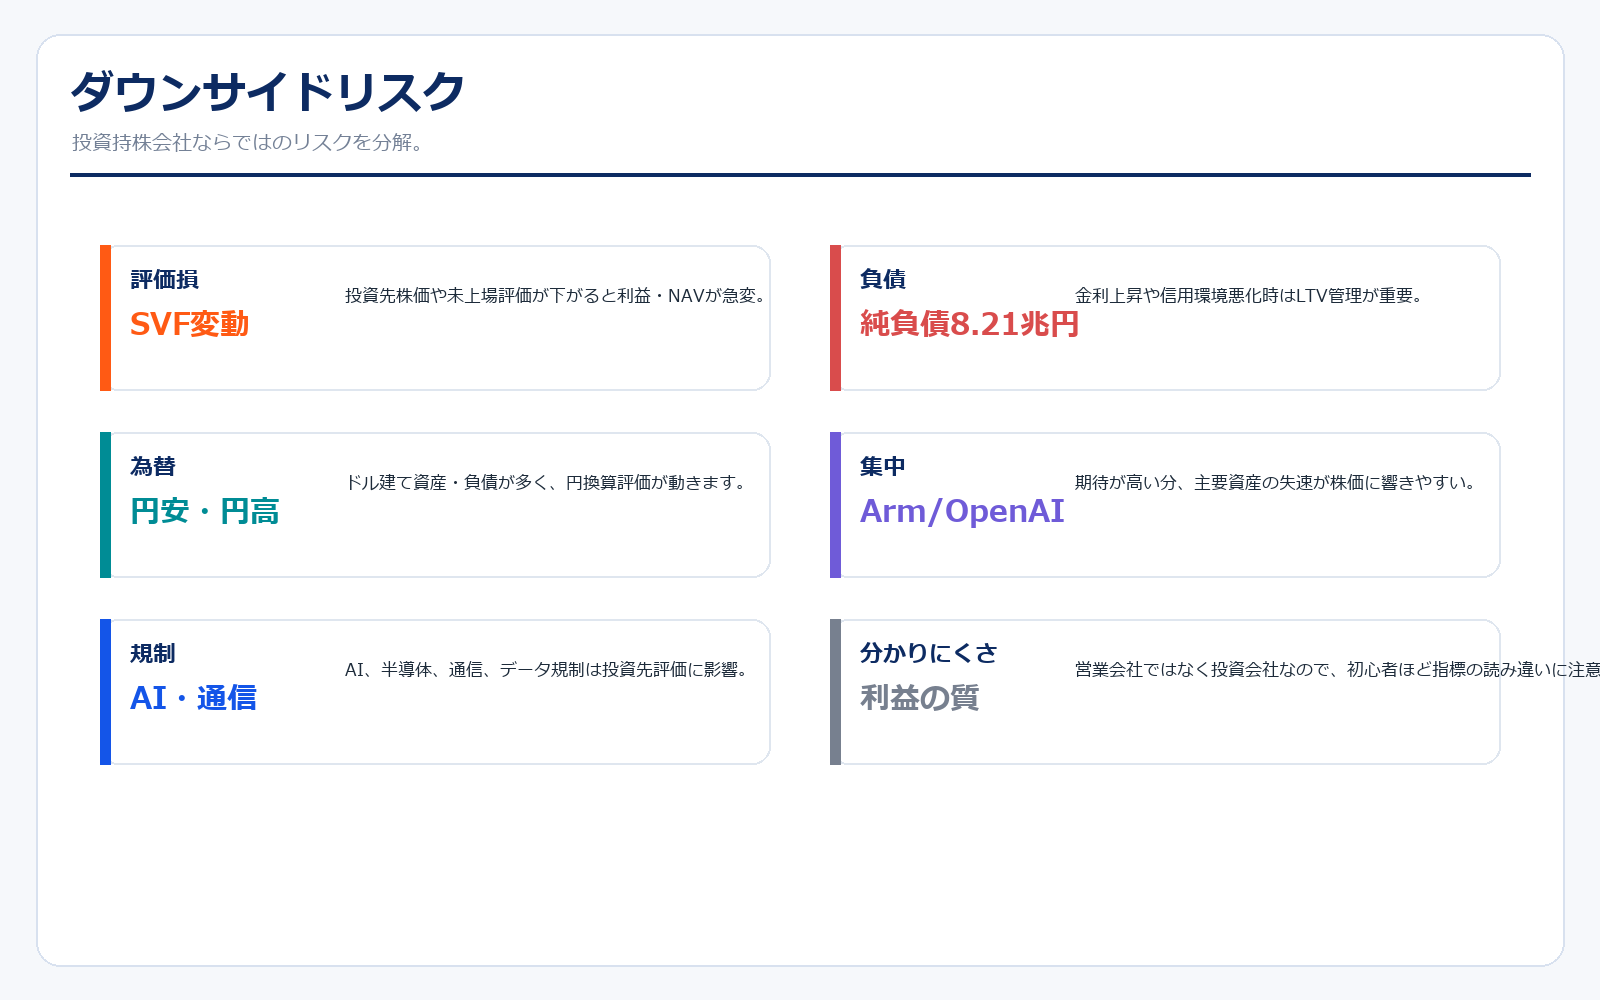Select the 為替 card label
The image size is (1600, 1000).
pyautogui.click(x=153, y=466)
